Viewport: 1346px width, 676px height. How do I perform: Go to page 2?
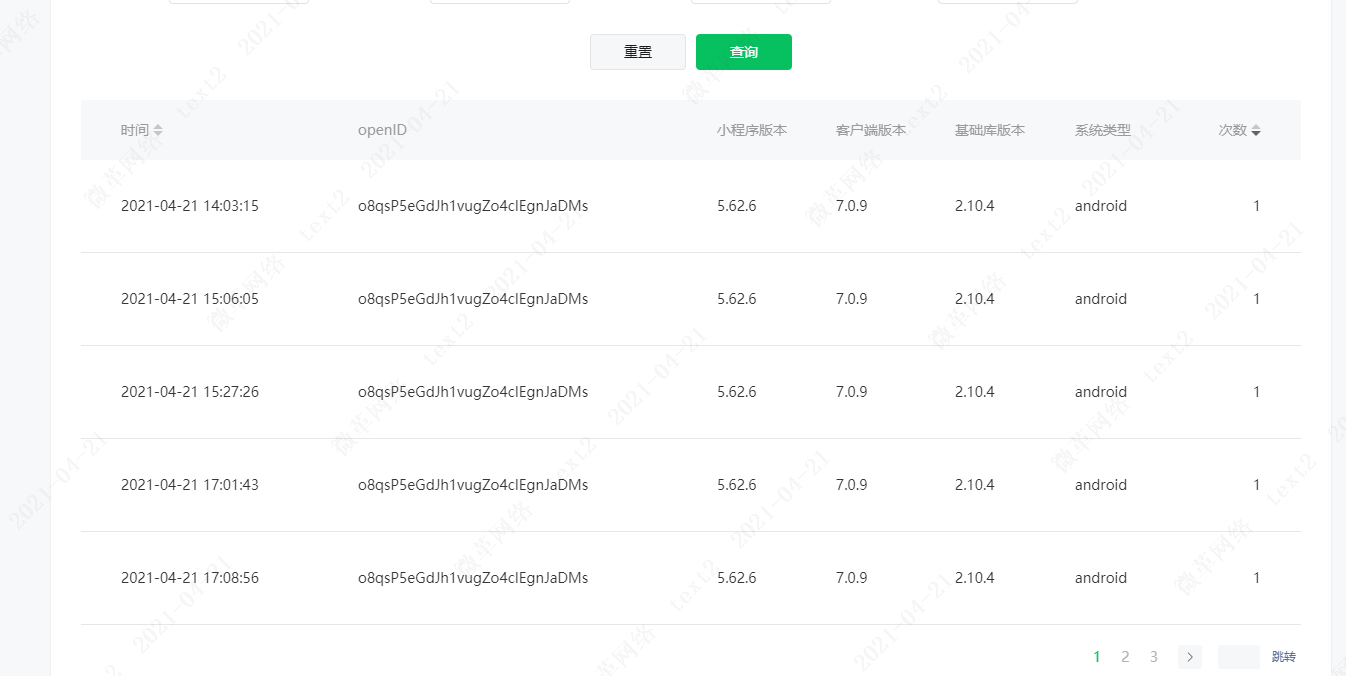click(x=1125, y=657)
